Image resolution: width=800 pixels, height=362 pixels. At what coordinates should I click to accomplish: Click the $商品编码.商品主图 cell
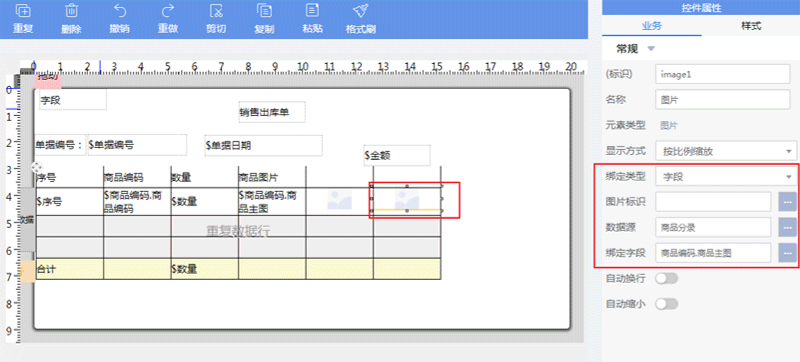pos(272,201)
